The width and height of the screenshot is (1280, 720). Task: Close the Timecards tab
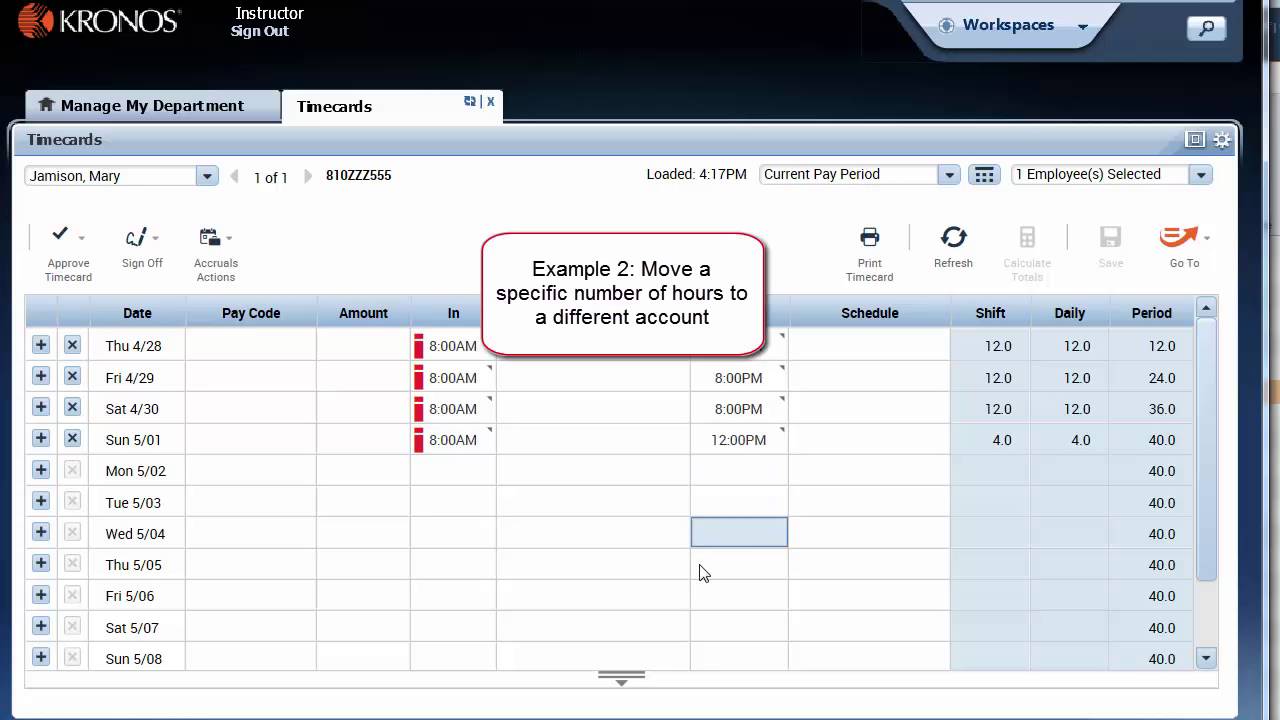(490, 101)
